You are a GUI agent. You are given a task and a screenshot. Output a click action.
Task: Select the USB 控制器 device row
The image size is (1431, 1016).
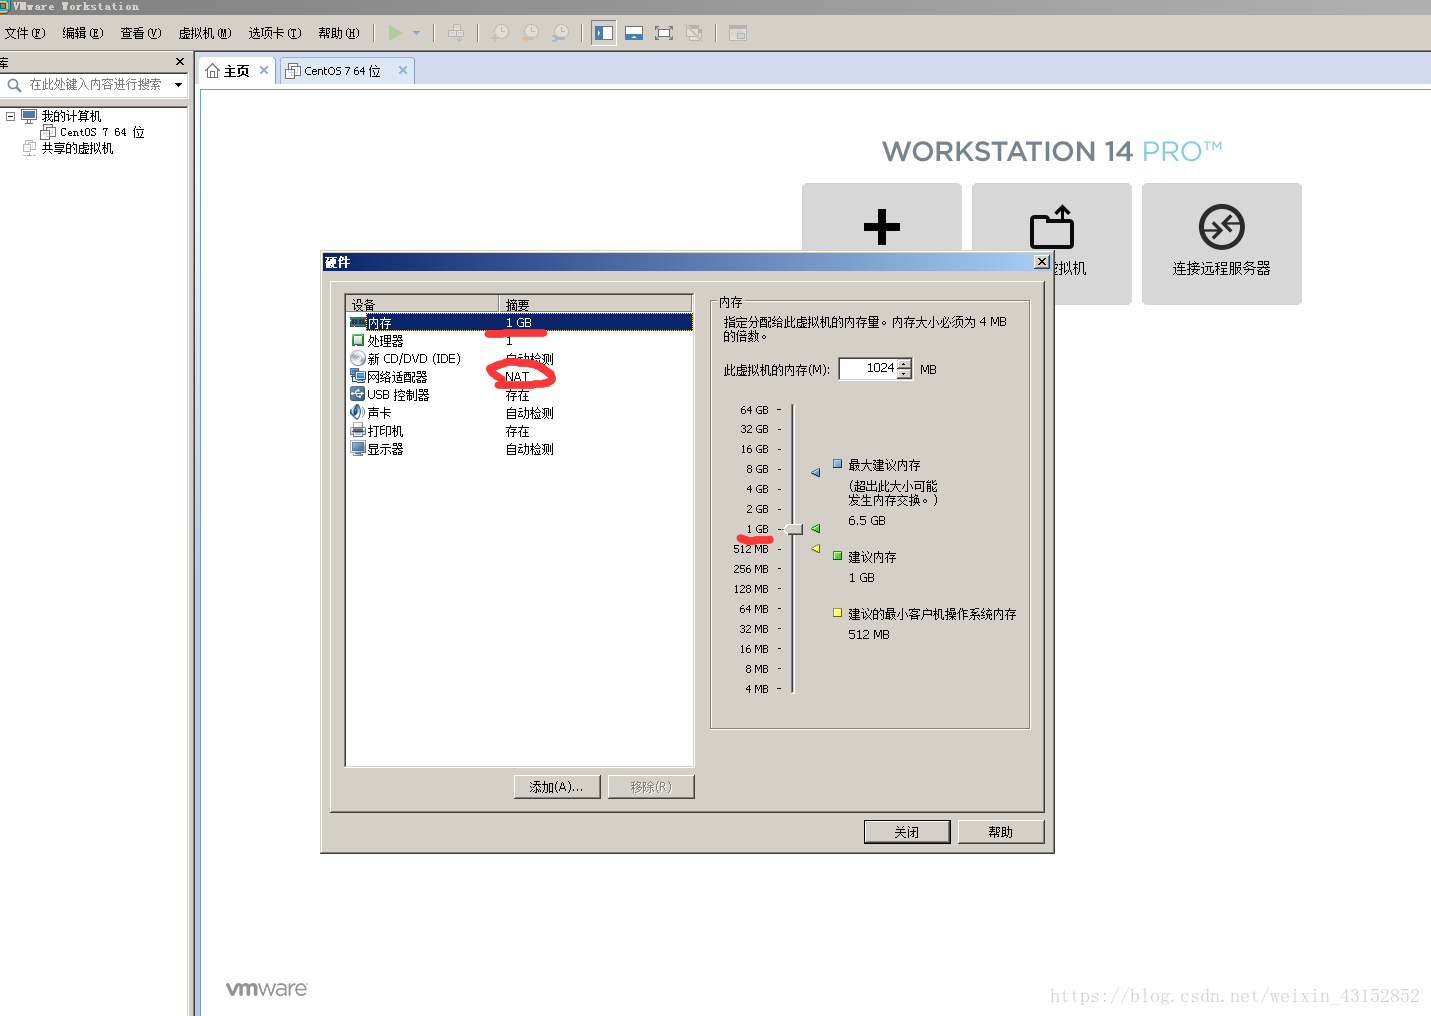tap(519, 395)
